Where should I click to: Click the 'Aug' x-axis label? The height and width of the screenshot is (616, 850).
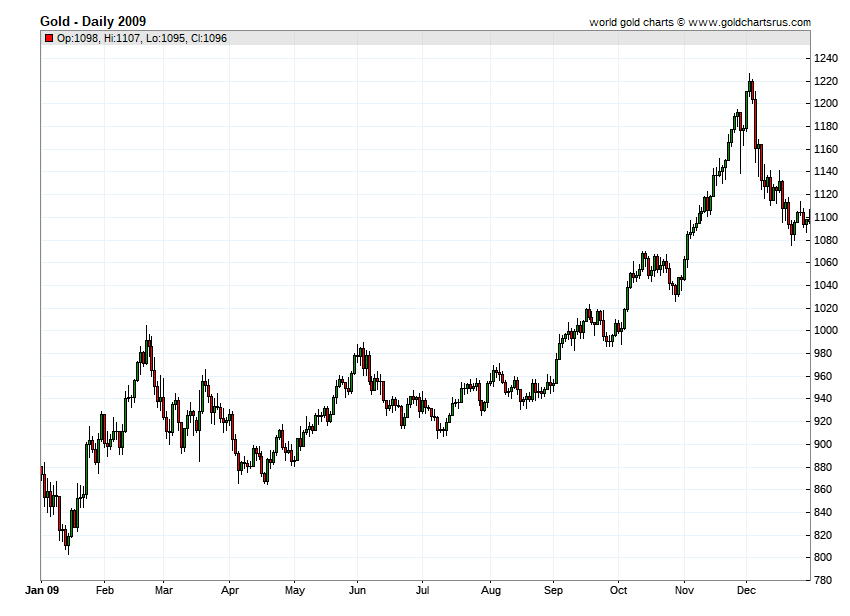[491, 590]
